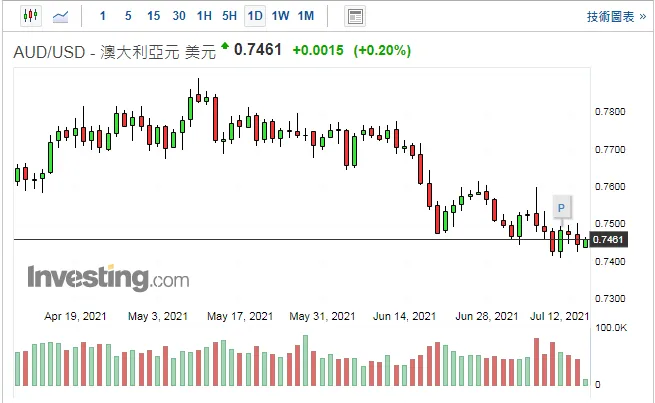Click the +0.0015 change value

tap(318, 51)
